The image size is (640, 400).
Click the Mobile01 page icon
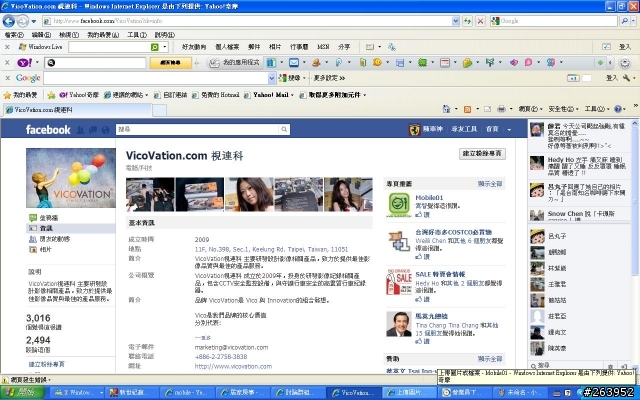click(399, 204)
